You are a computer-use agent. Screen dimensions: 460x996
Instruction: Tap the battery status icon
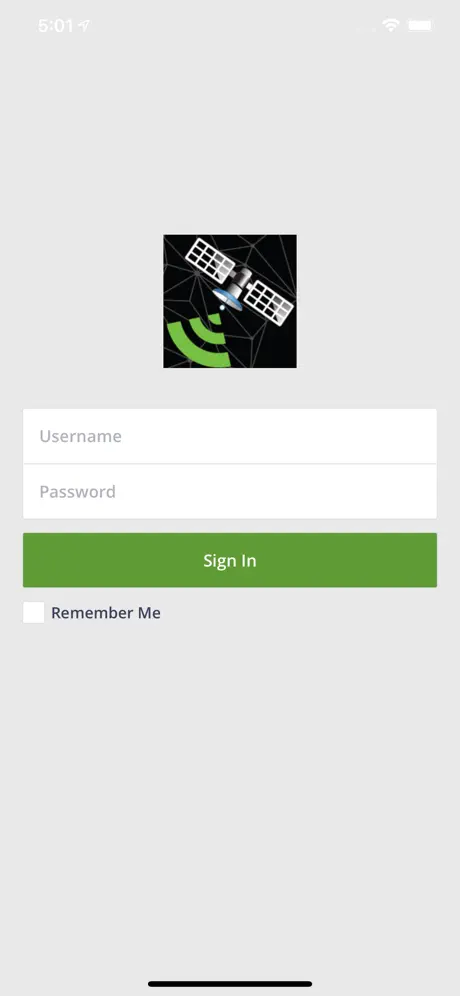tap(420, 25)
